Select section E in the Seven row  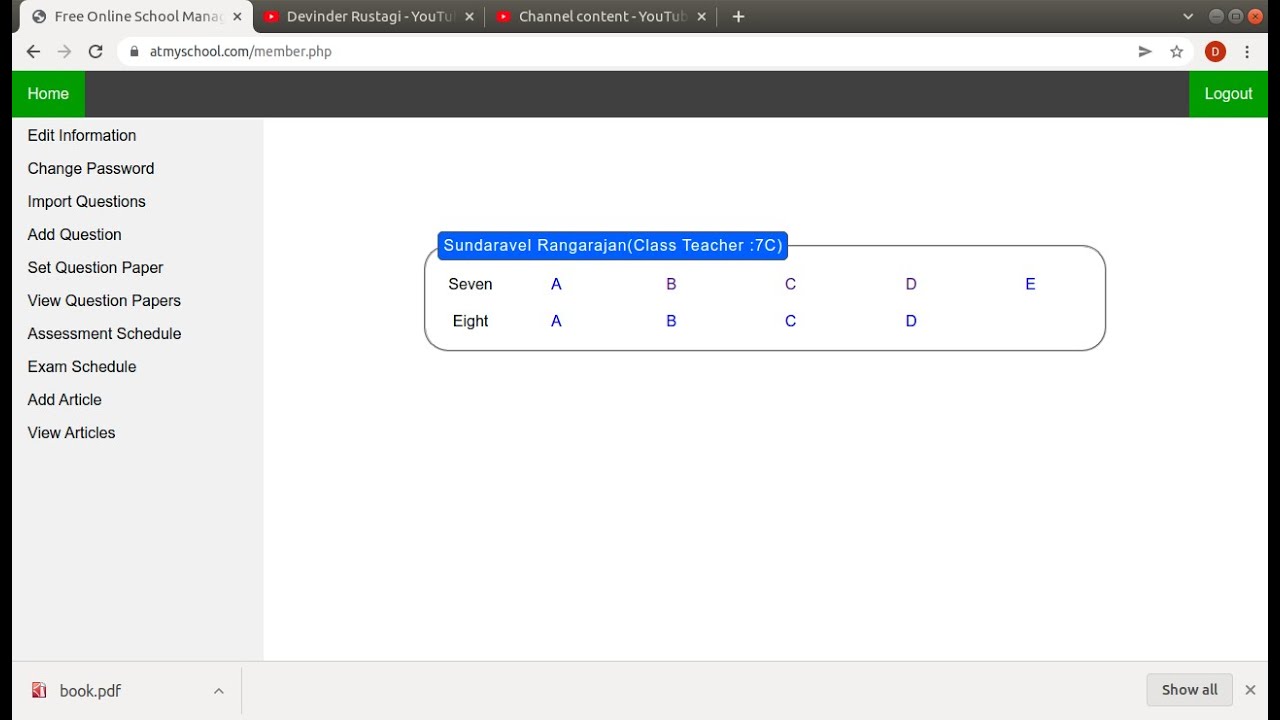[1030, 285]
